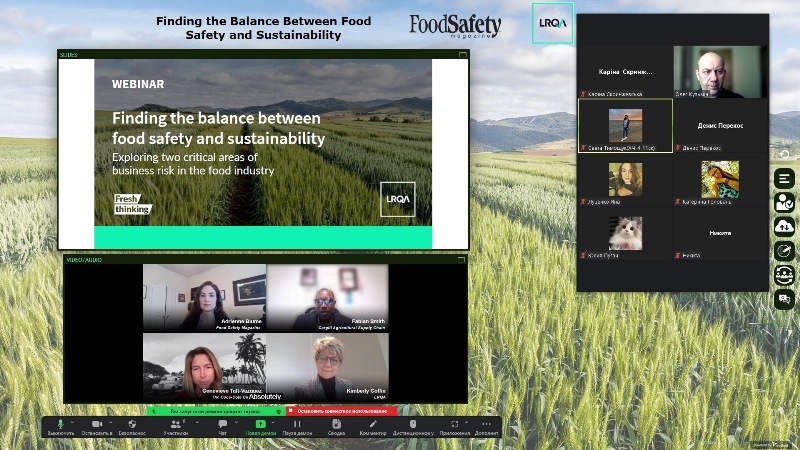Click the group of people side icon
Screen dimensions: 800x450
coord(784,275)
